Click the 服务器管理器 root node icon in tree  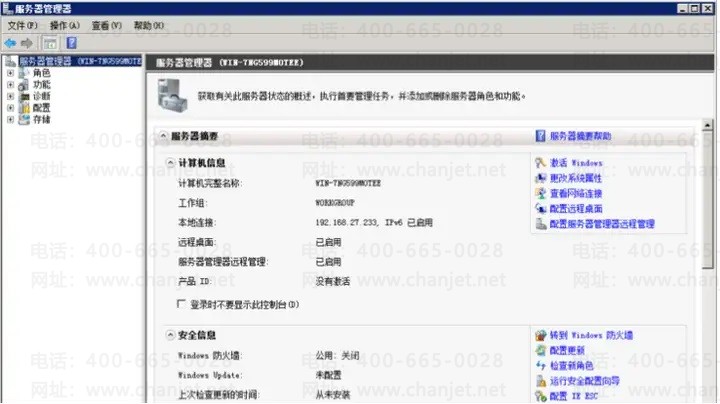[x=11, y=61]
